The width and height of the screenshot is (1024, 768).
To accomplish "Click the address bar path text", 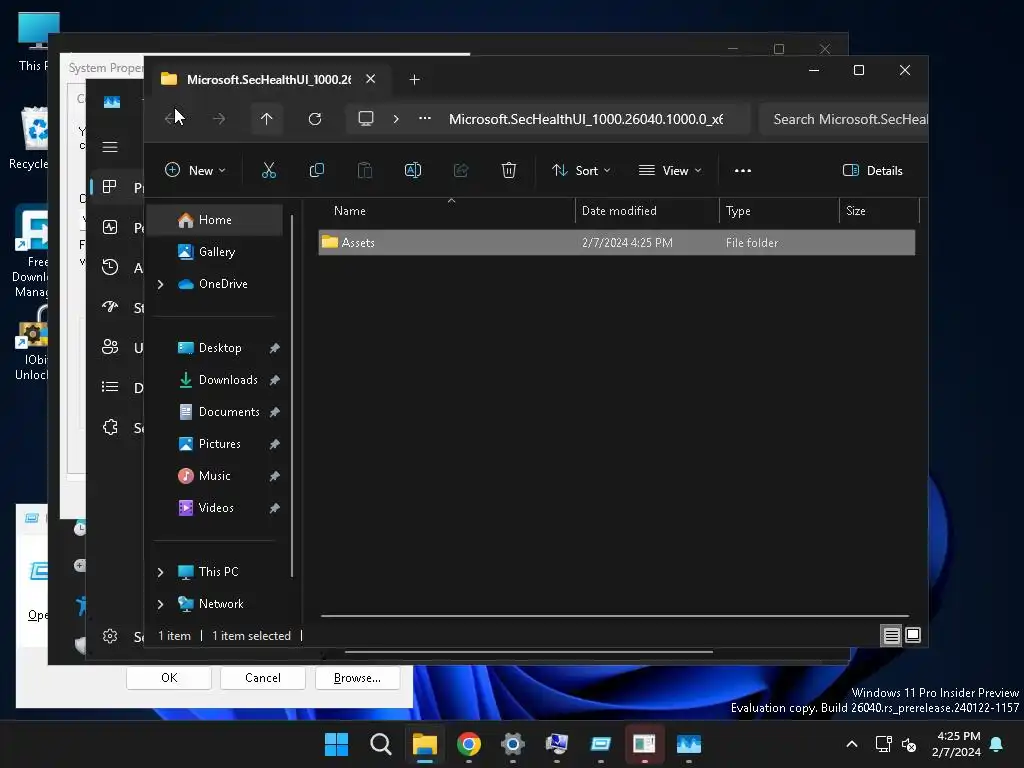I will tap(586, 120).
